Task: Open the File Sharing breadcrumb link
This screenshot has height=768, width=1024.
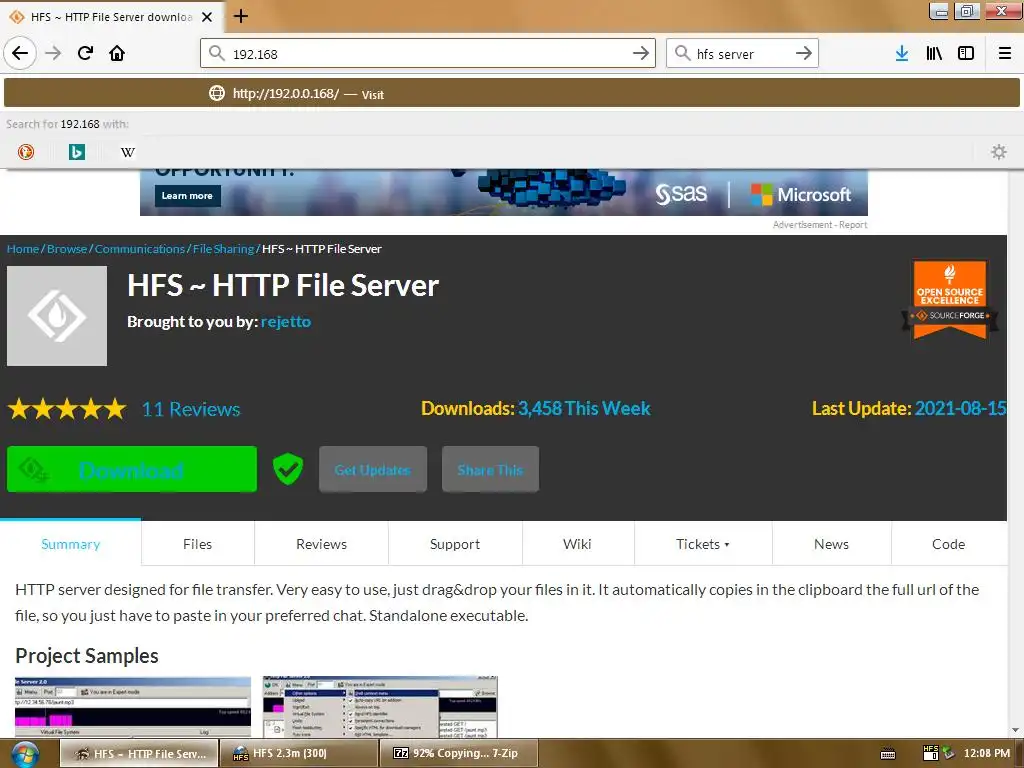Action: 223,249
